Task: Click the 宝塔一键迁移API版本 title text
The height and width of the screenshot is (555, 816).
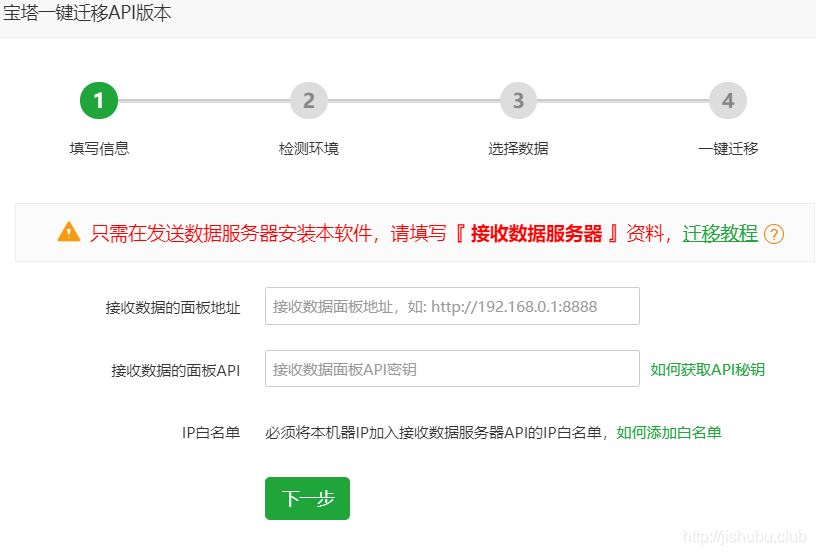Action: tap(87, 12)
